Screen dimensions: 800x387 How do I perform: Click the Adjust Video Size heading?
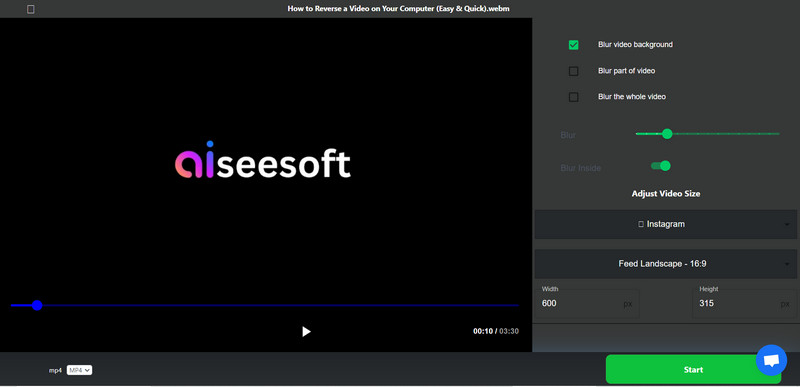666,194
